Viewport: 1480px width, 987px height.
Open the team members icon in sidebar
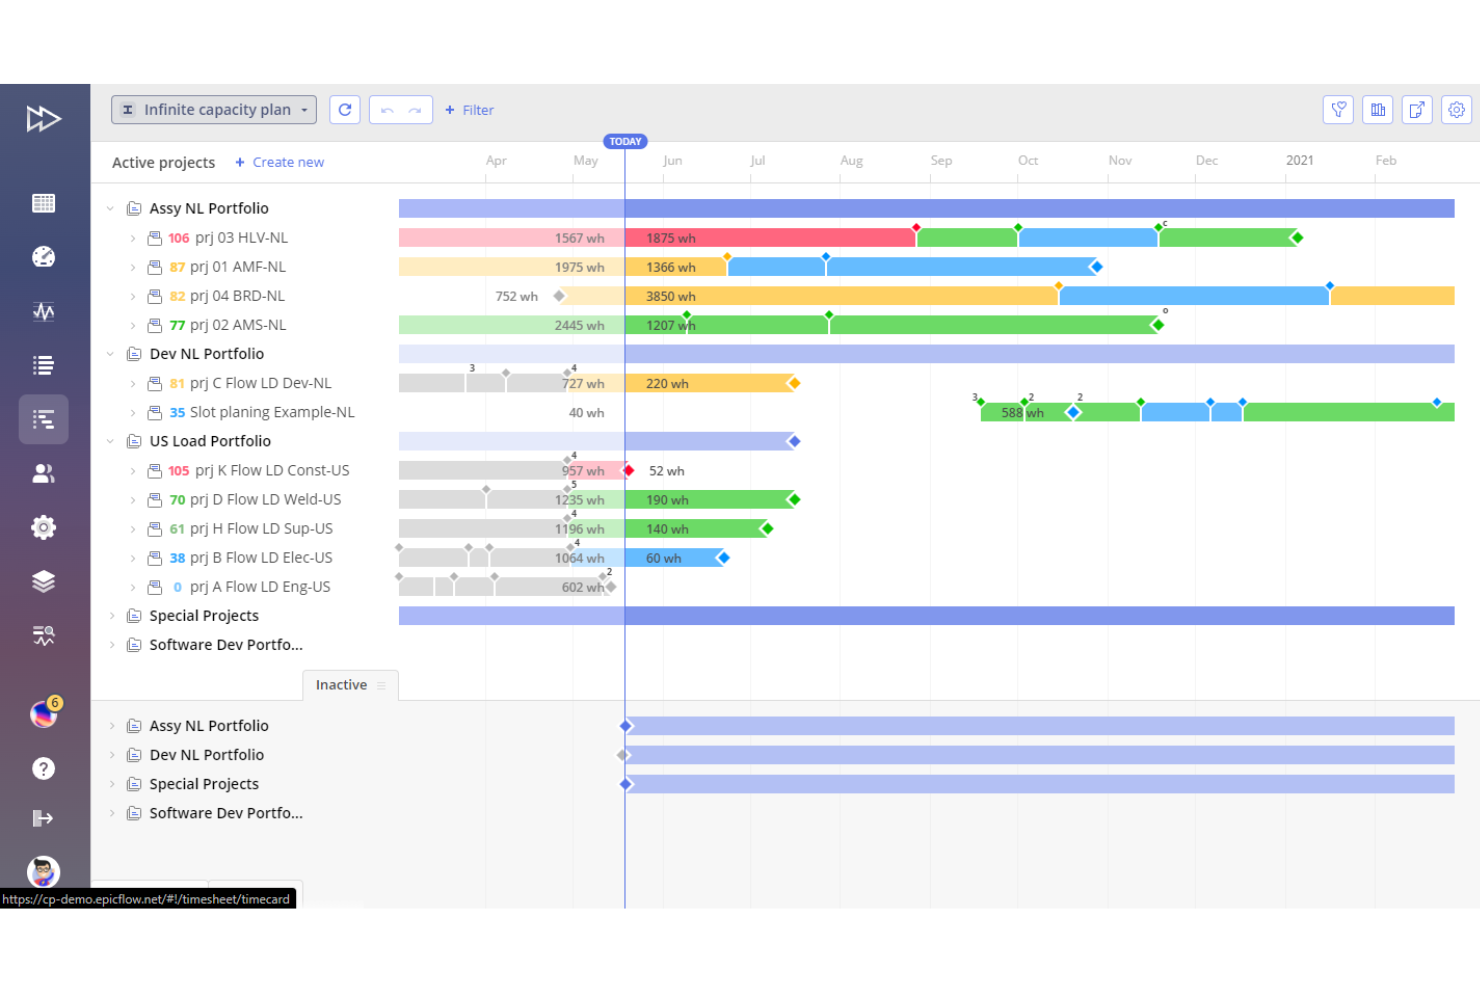43,473
